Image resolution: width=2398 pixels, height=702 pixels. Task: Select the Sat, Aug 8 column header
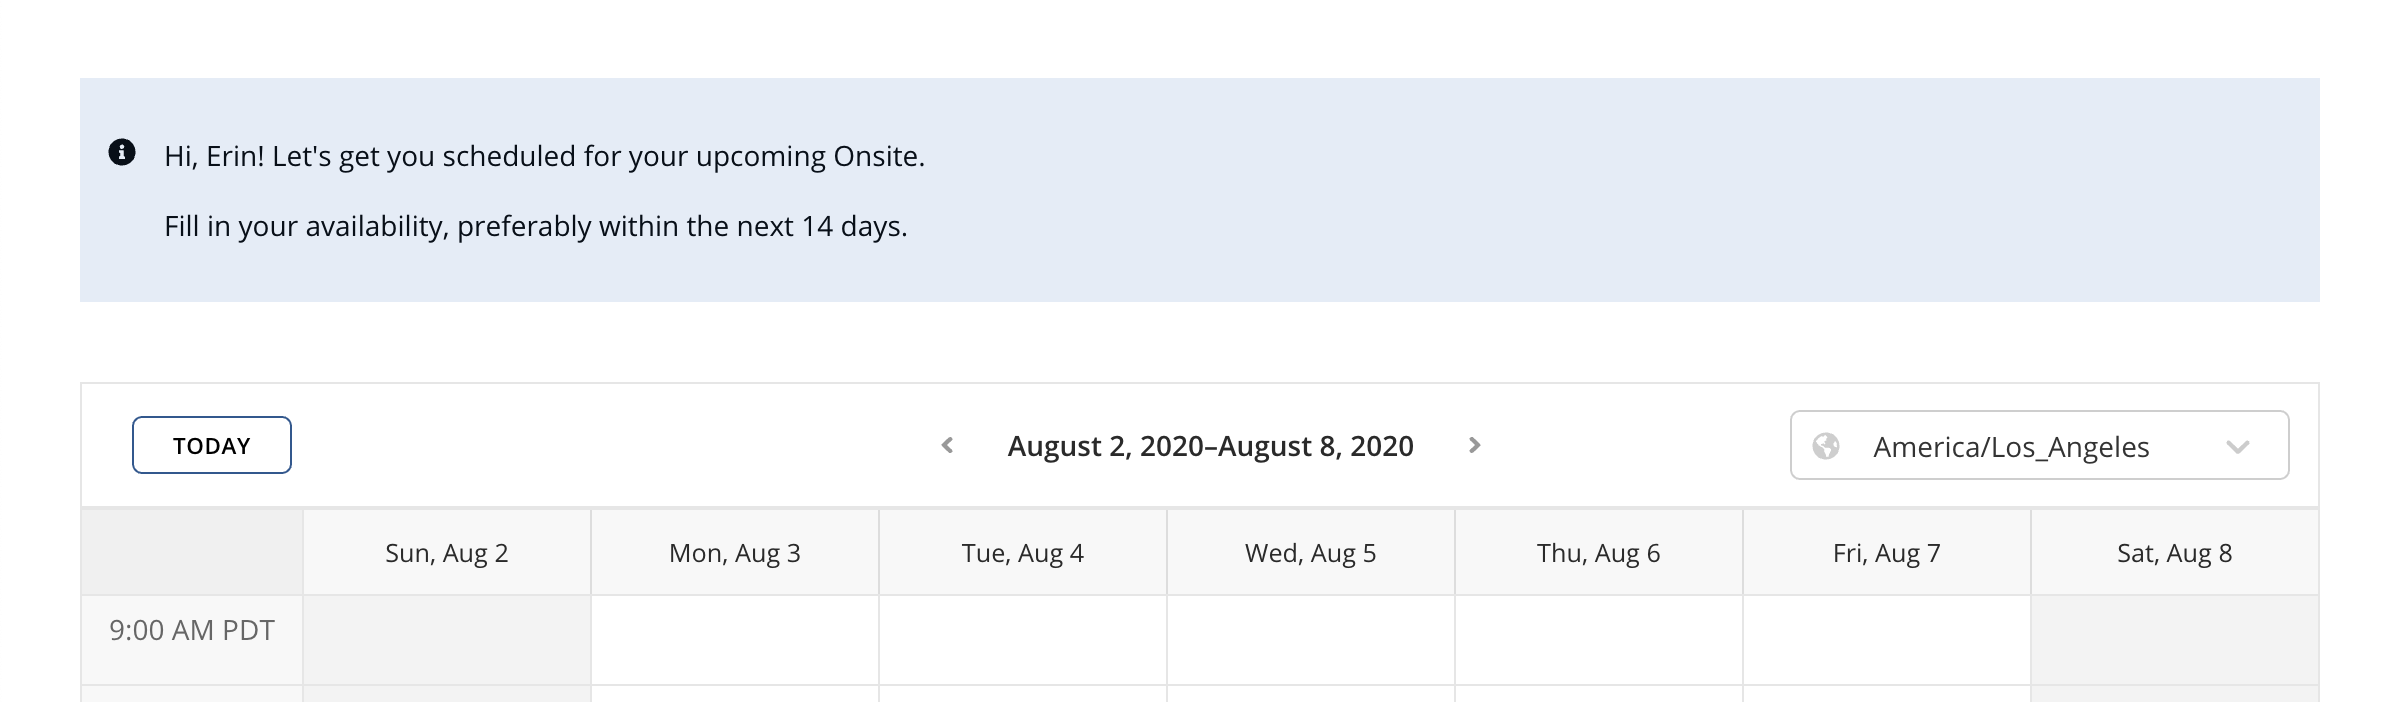(2175, 553)
